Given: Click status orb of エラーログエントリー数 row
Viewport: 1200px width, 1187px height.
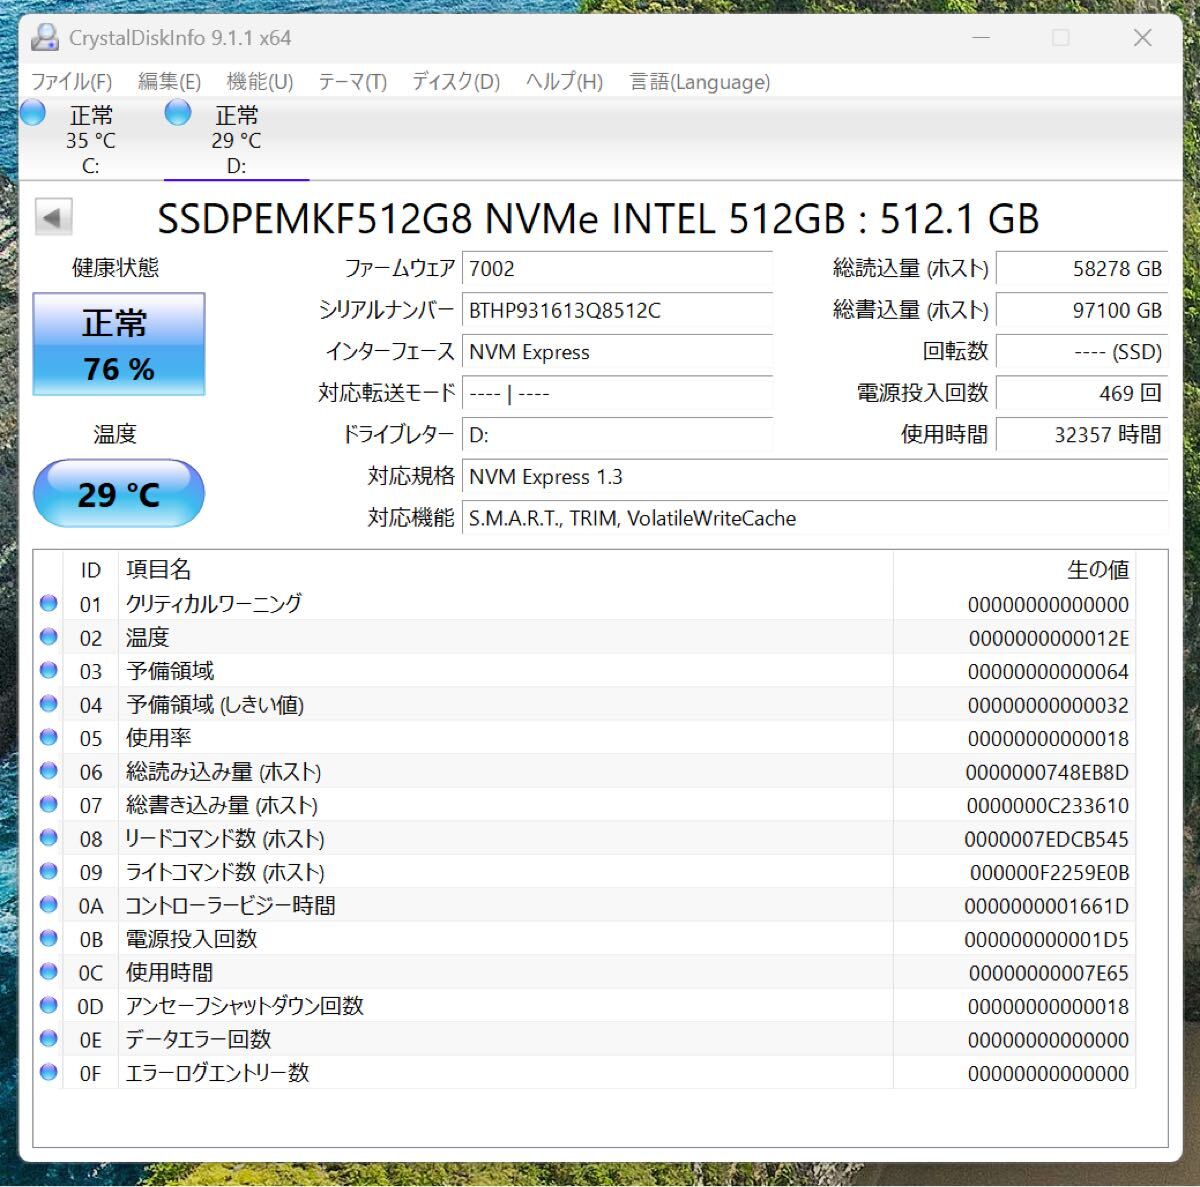Looking at the screenshot, I should 48,1072.
